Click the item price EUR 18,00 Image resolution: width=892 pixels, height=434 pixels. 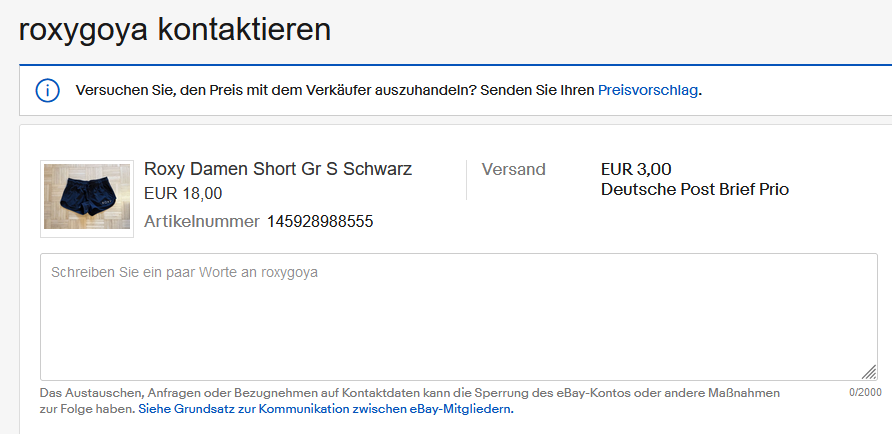(x=183, y=193)
